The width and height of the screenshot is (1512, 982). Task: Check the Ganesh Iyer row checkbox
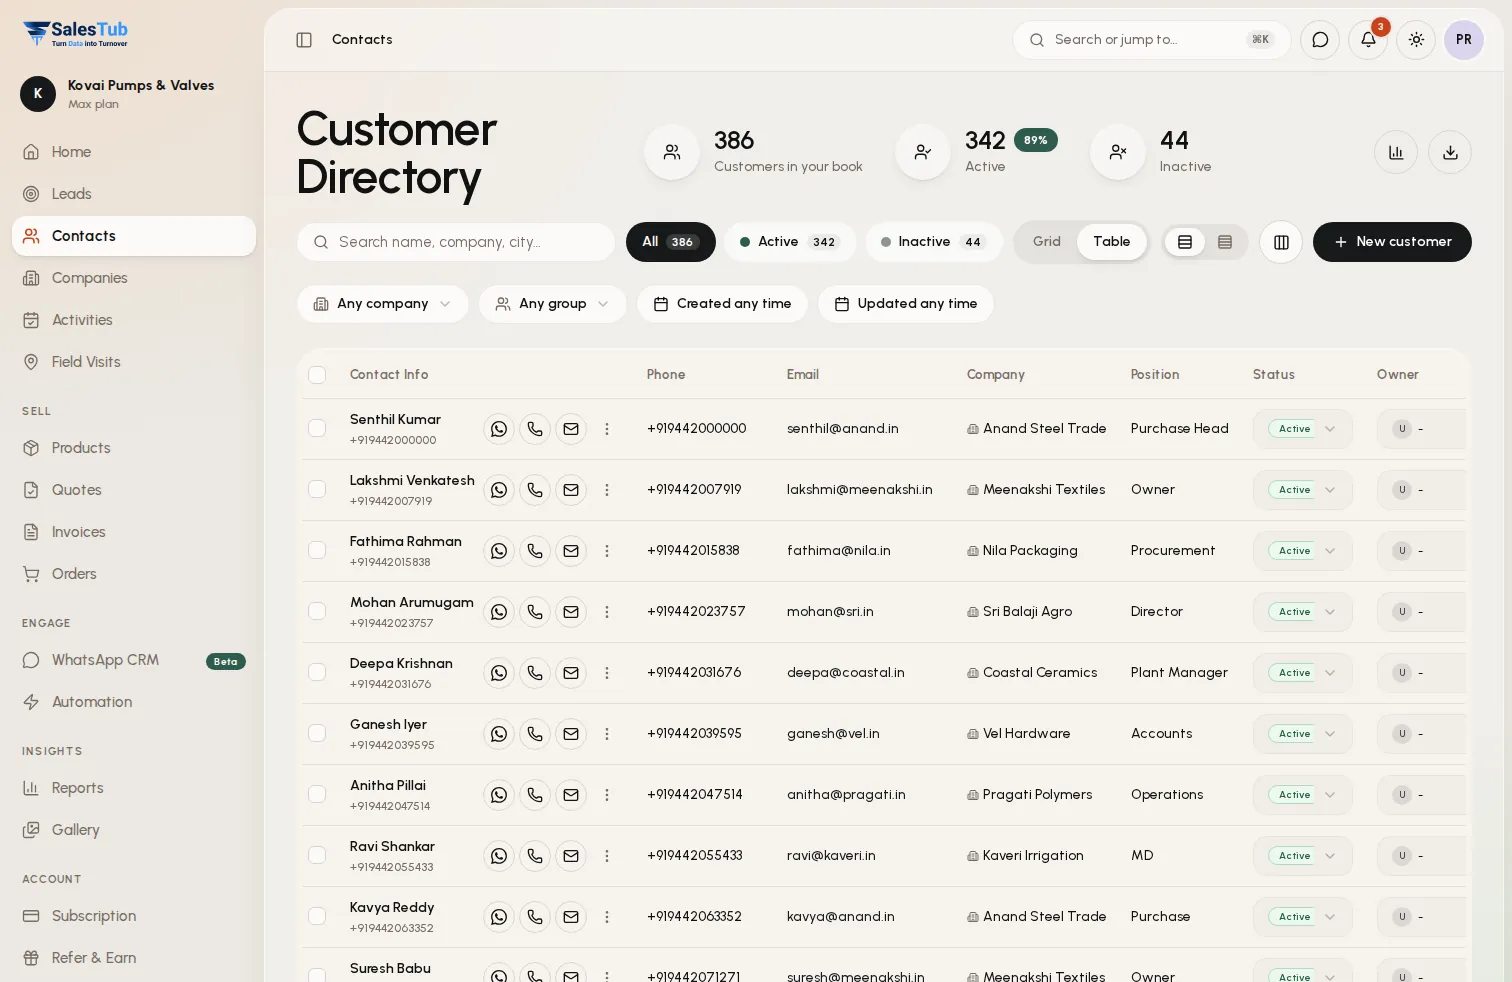click(317, 733)
